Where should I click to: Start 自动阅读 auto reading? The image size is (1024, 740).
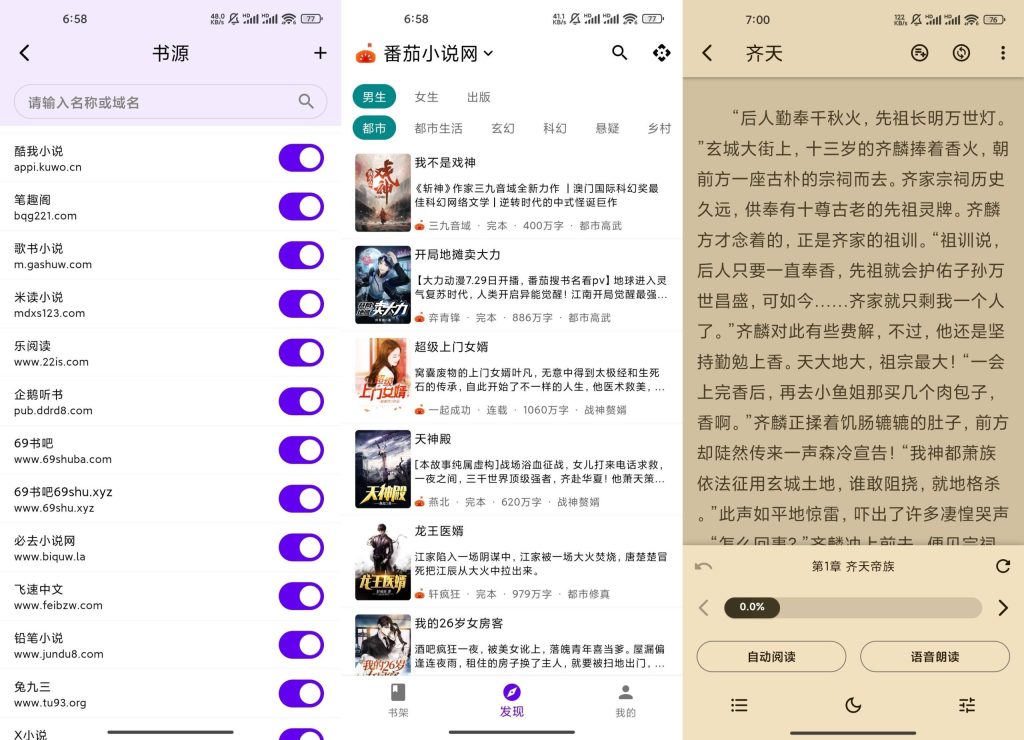[771, 656]
